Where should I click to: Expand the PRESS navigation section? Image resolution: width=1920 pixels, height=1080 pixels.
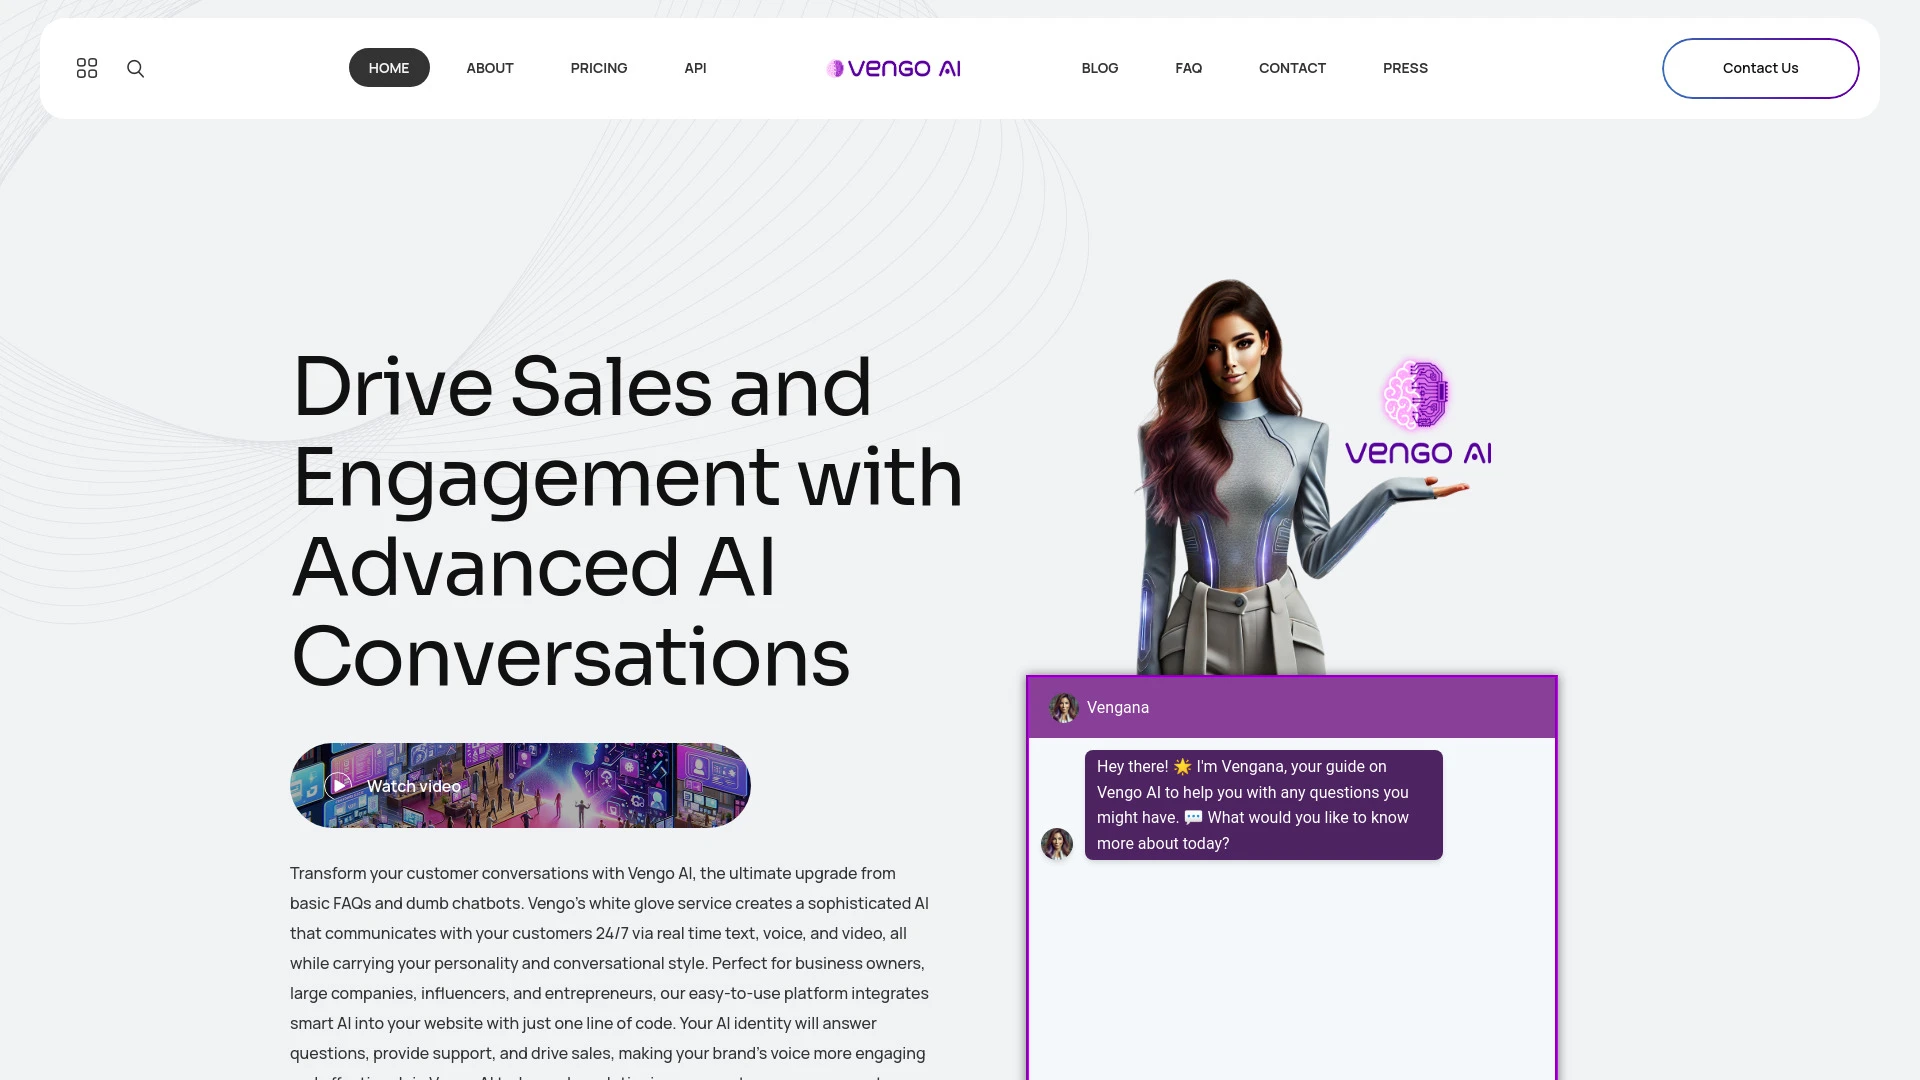1404,67
